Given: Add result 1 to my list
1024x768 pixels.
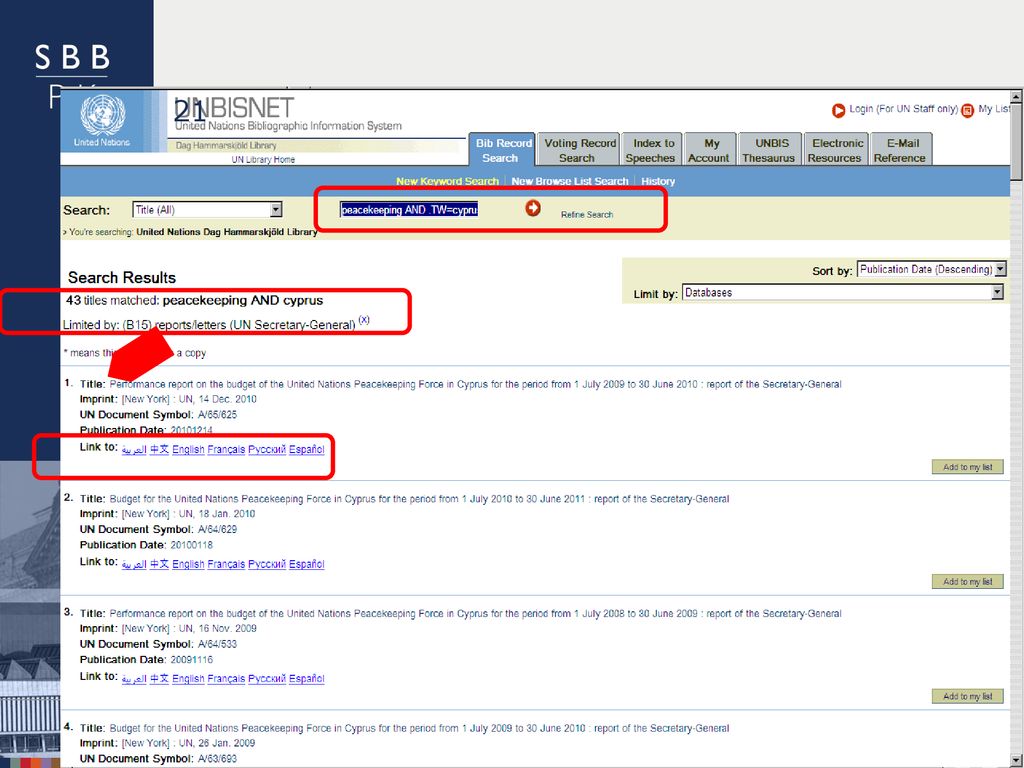Looking at the screenshot, I should coord(967,467).
